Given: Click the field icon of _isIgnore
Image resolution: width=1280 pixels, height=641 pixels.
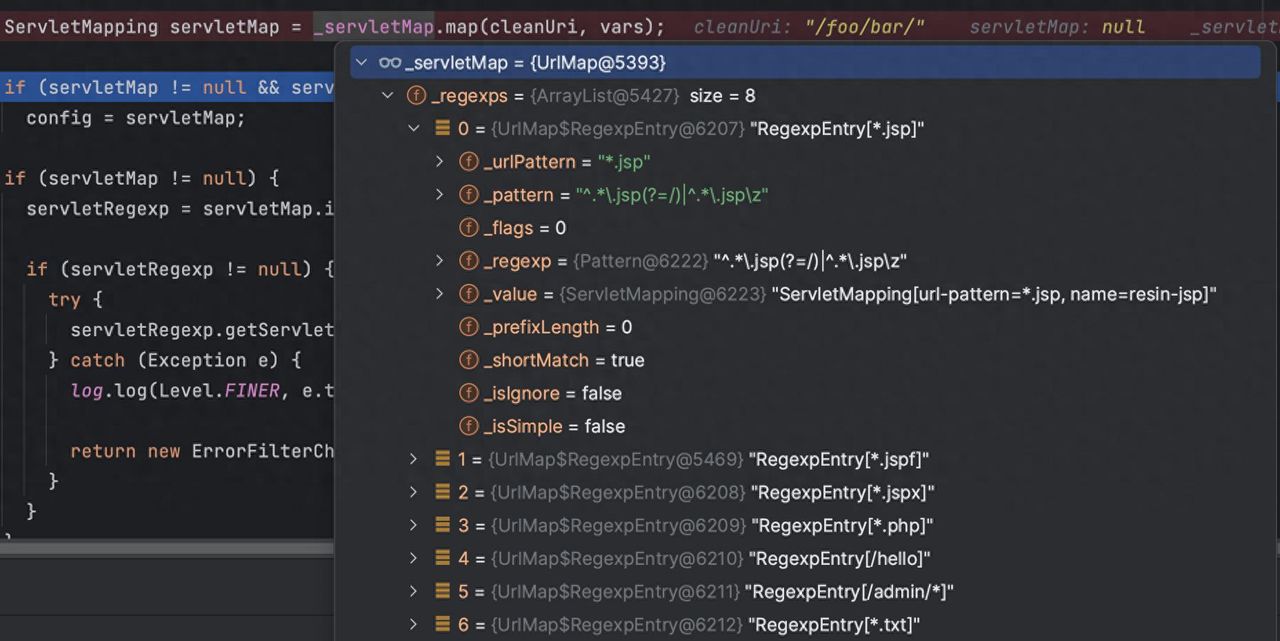Looking at the screenshot, I should coord(468,393).
